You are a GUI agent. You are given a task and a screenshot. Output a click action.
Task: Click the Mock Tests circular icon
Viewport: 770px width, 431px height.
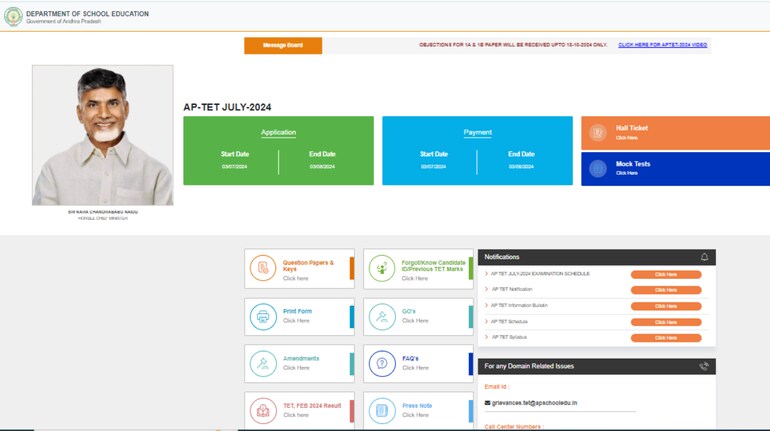pyautogui.click(x=597, y=169)
